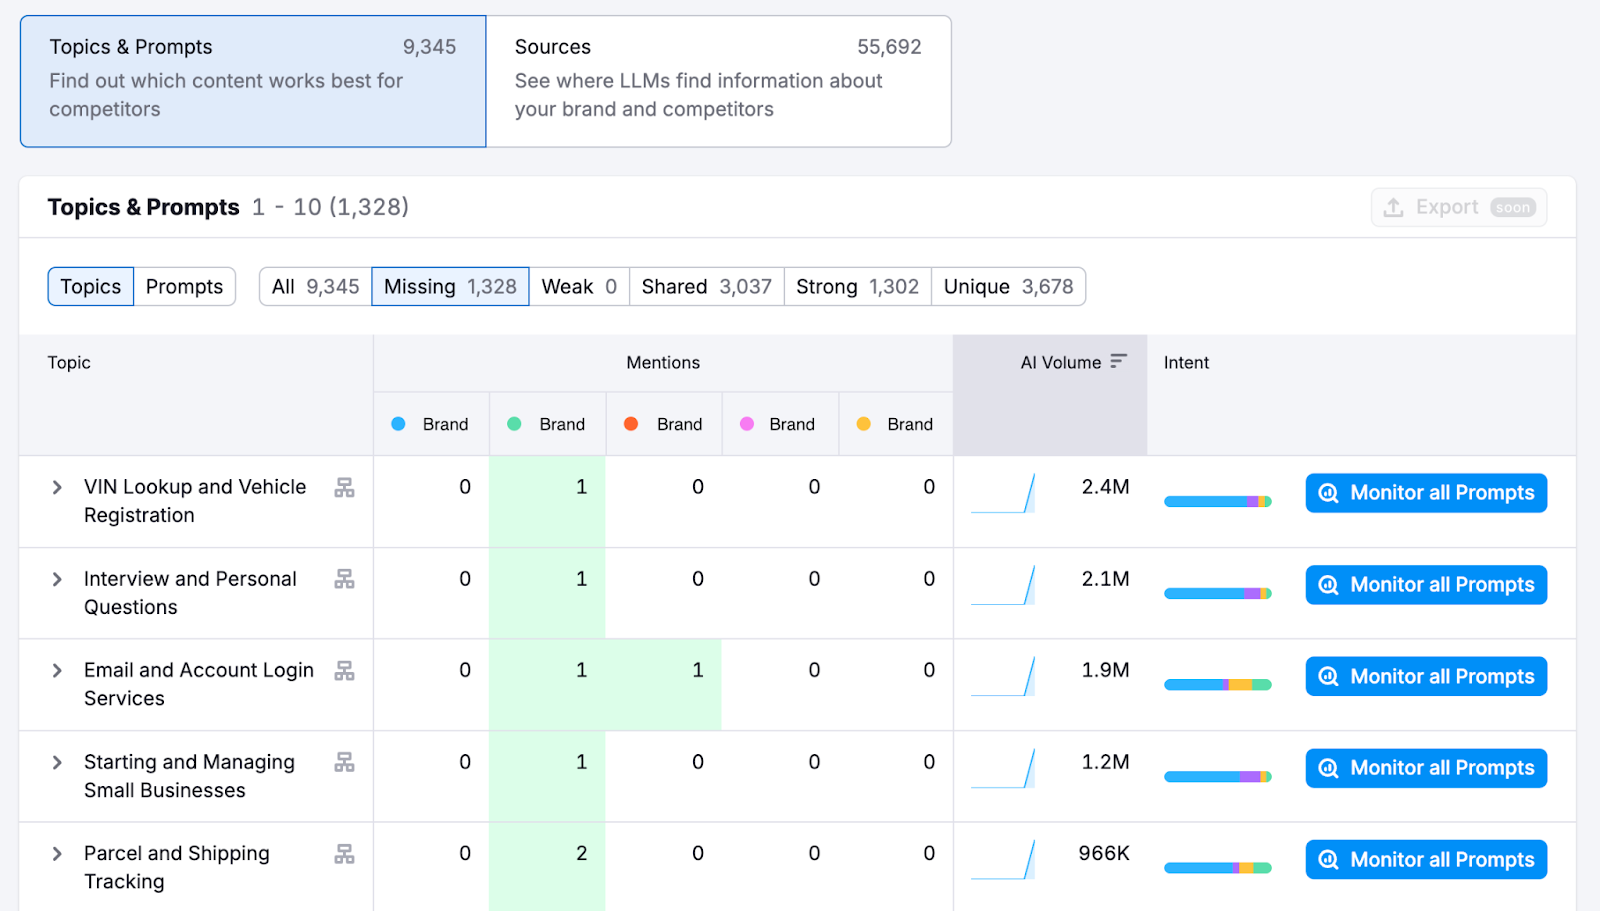Image resolution: width=1600 pixels, height=911 pixels.
Task: Expand VIN Lookup and Vehicle Registration row
Action: [x=57, y=488]
